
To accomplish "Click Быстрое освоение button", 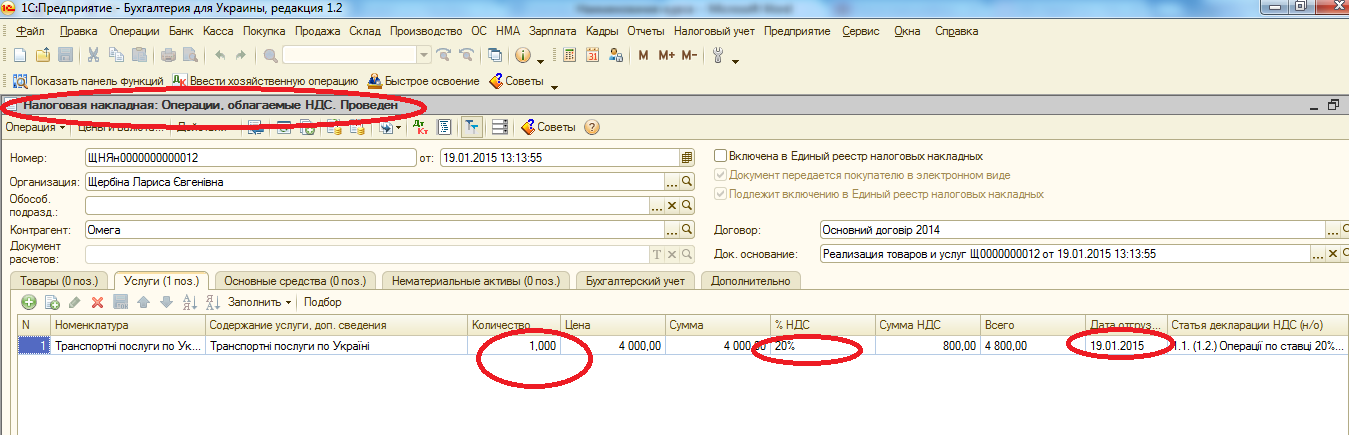I will (x=424, y=81).
